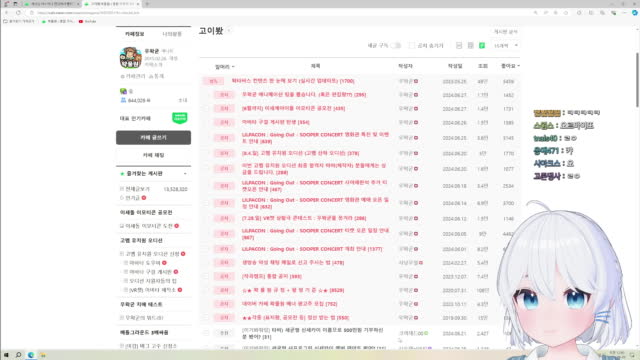The height and width of the screenshot is (360, 640).
Task: Open the 전체글보기 board
Action: point(138,189)
